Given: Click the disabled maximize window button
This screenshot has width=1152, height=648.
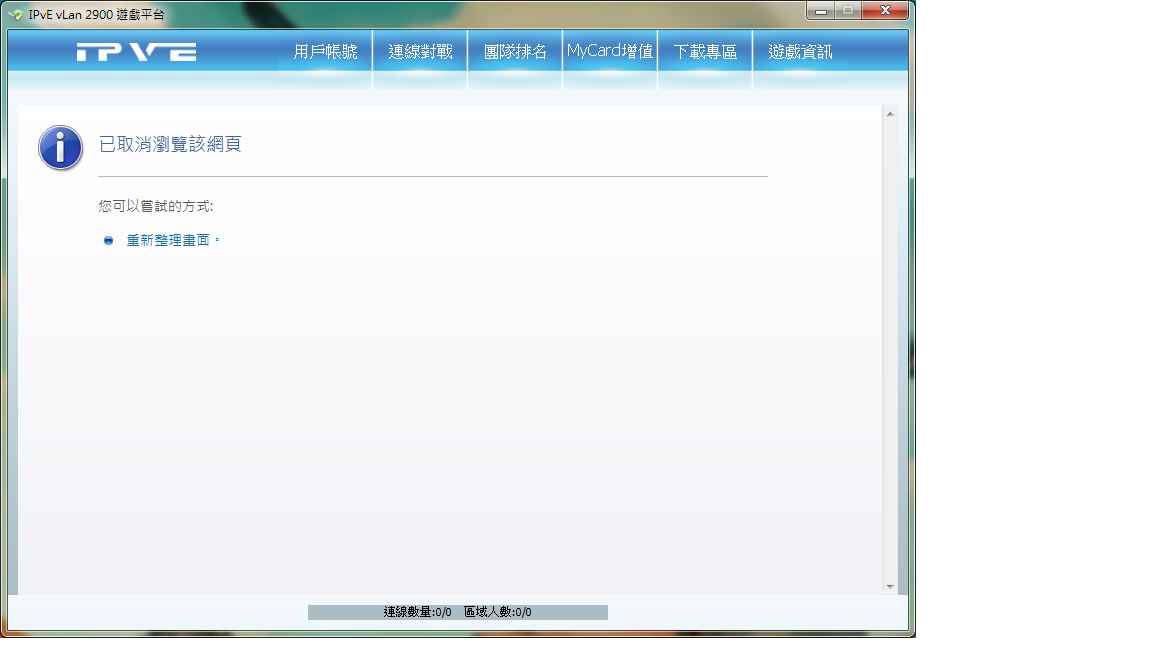Looking at the screenshot, I should [x=848, y=10].
